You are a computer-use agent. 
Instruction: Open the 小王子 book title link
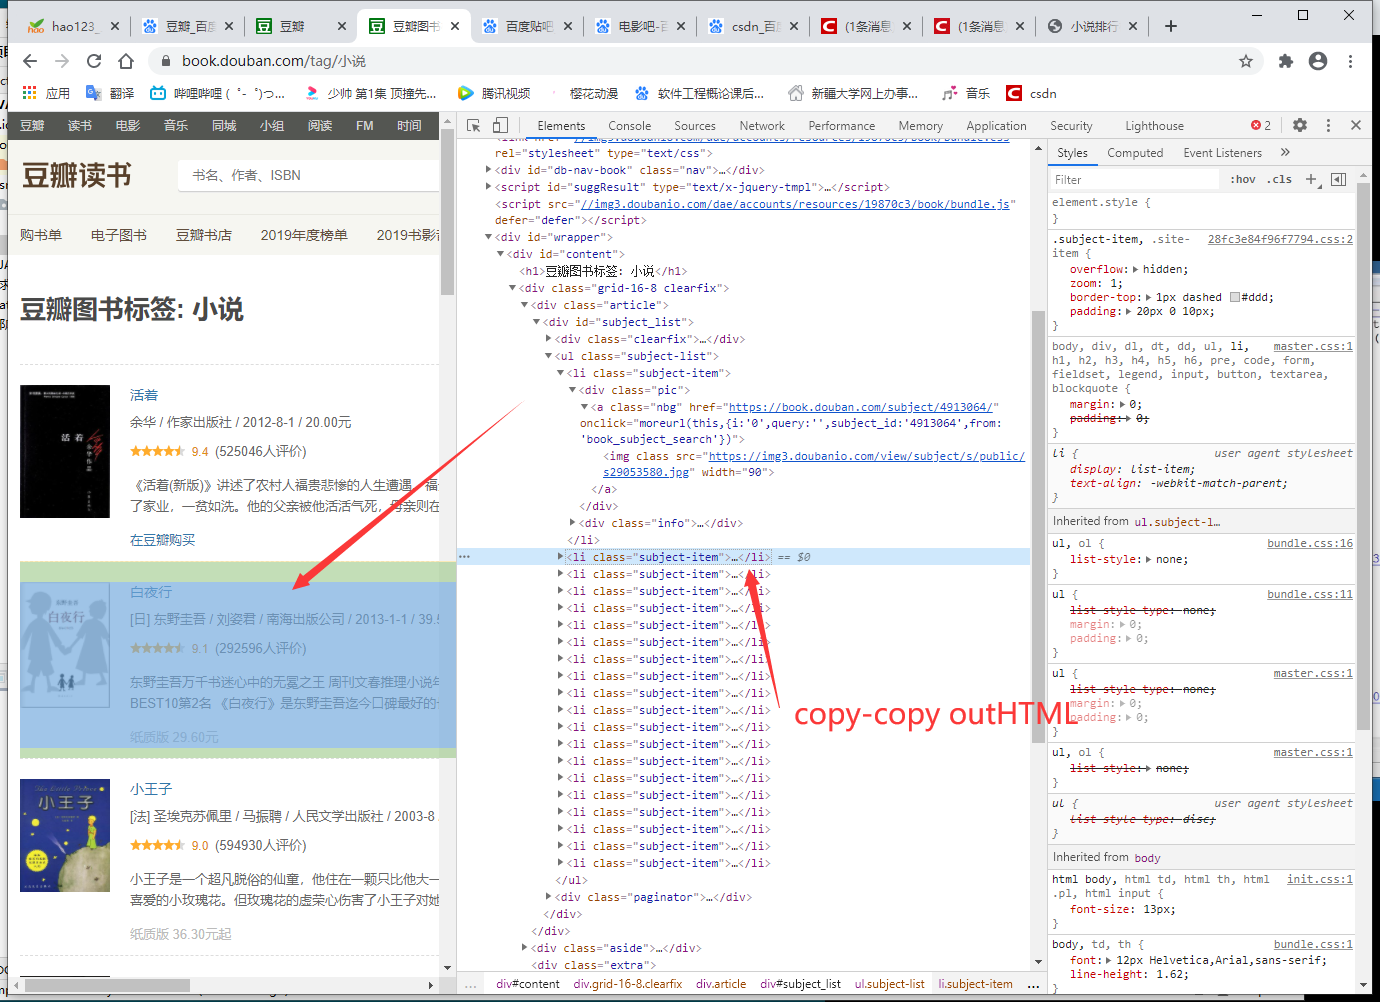pos(151,789)
